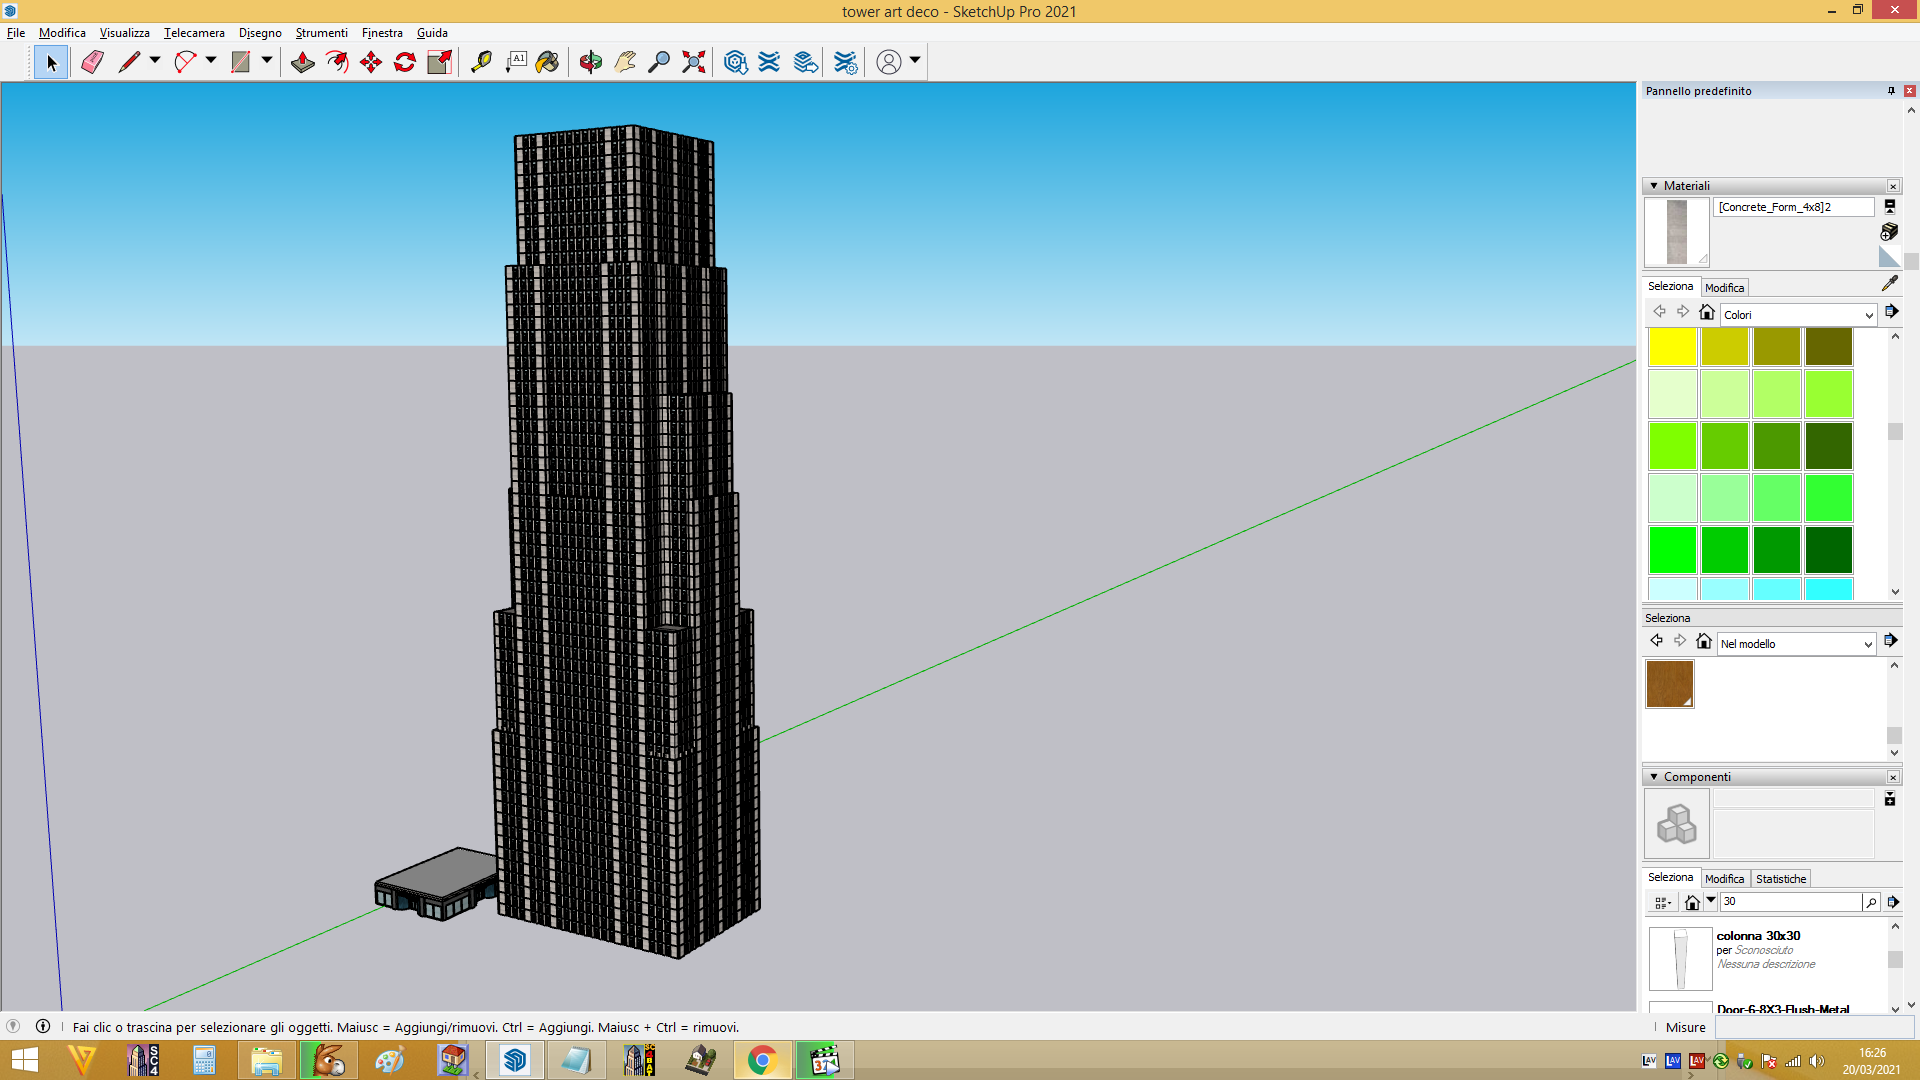Click the Windows Start button

tap(25, 1060)
